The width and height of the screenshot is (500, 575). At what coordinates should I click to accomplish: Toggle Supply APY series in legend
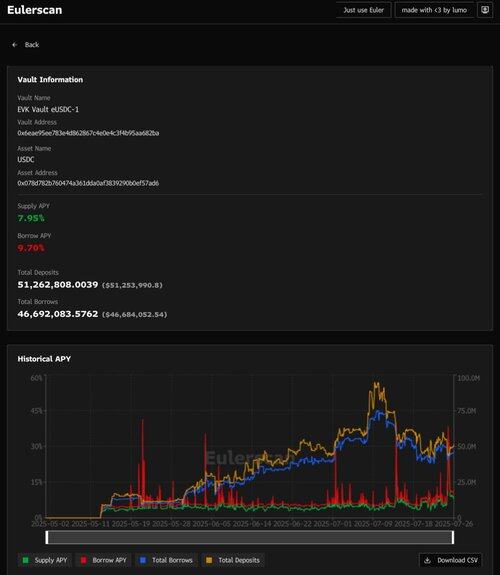coord(45,560)
